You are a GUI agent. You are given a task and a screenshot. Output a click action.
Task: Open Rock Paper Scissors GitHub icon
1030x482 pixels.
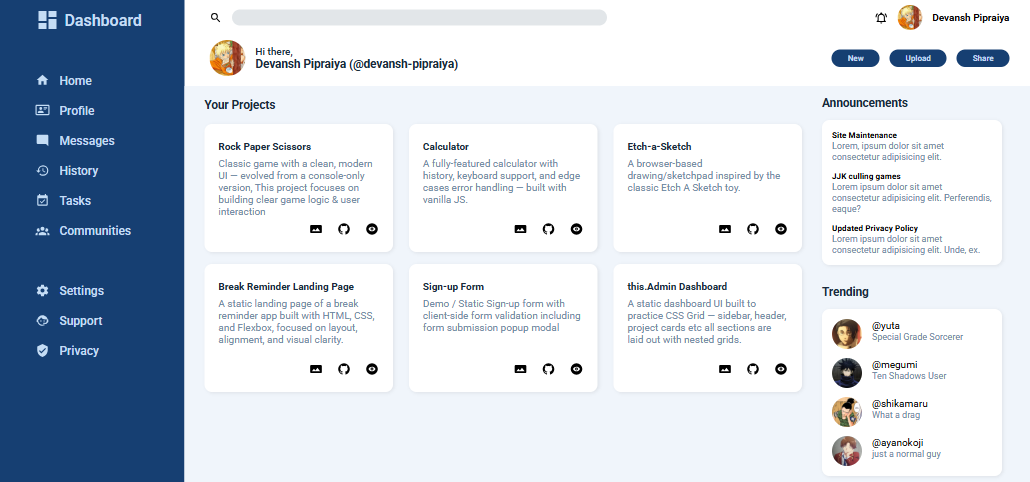click(x=344, y=229)
